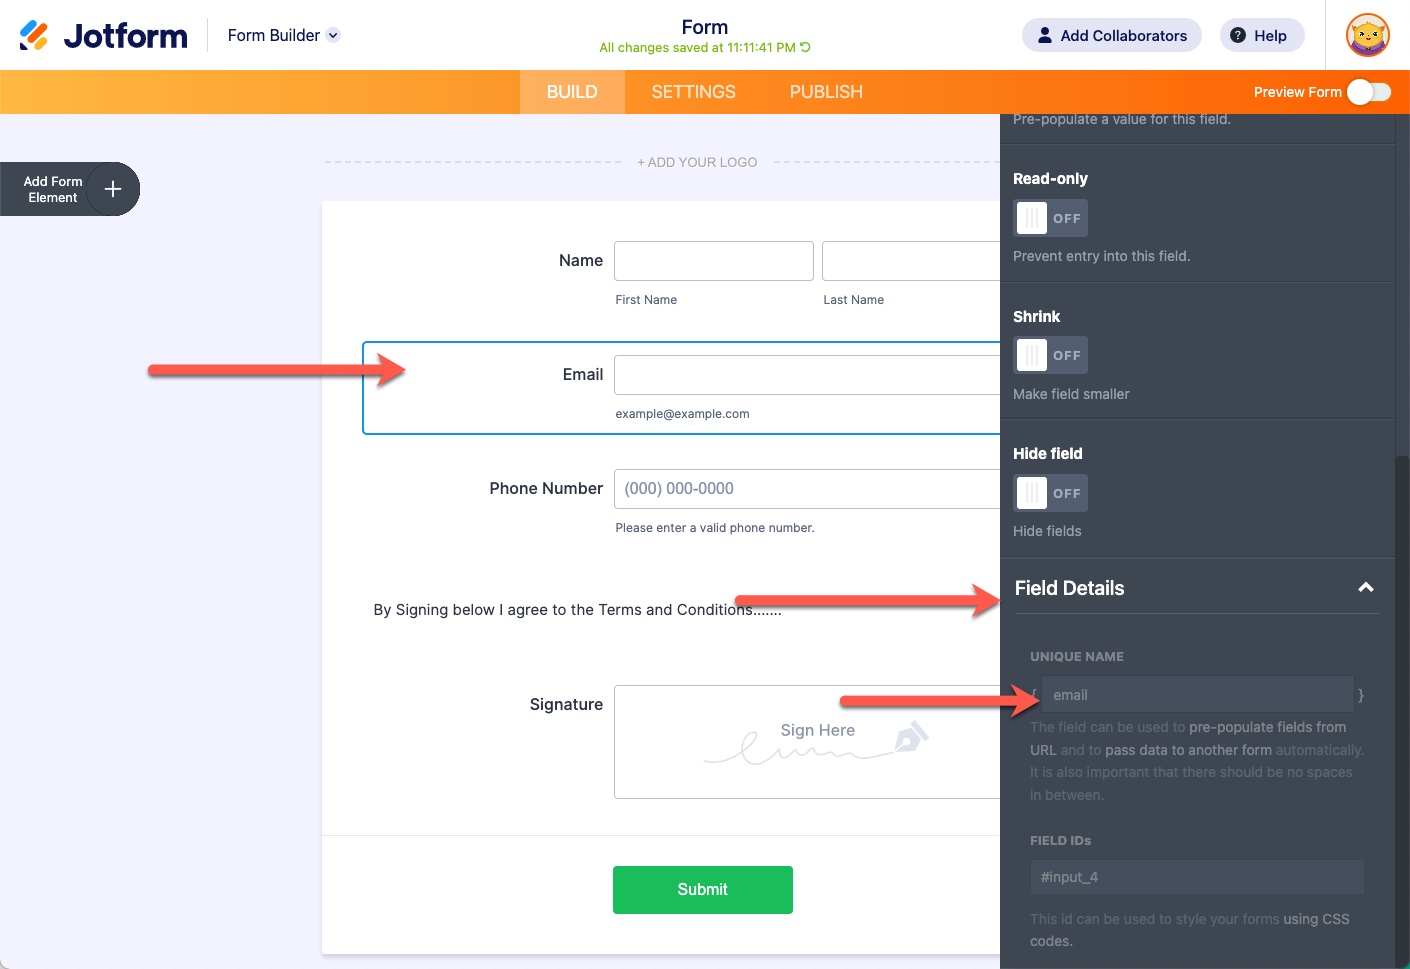The height and width of the screenshot is (969, 1410).
Task: Click the Field IDs #input_4 box
Action: pos(1197,877)
